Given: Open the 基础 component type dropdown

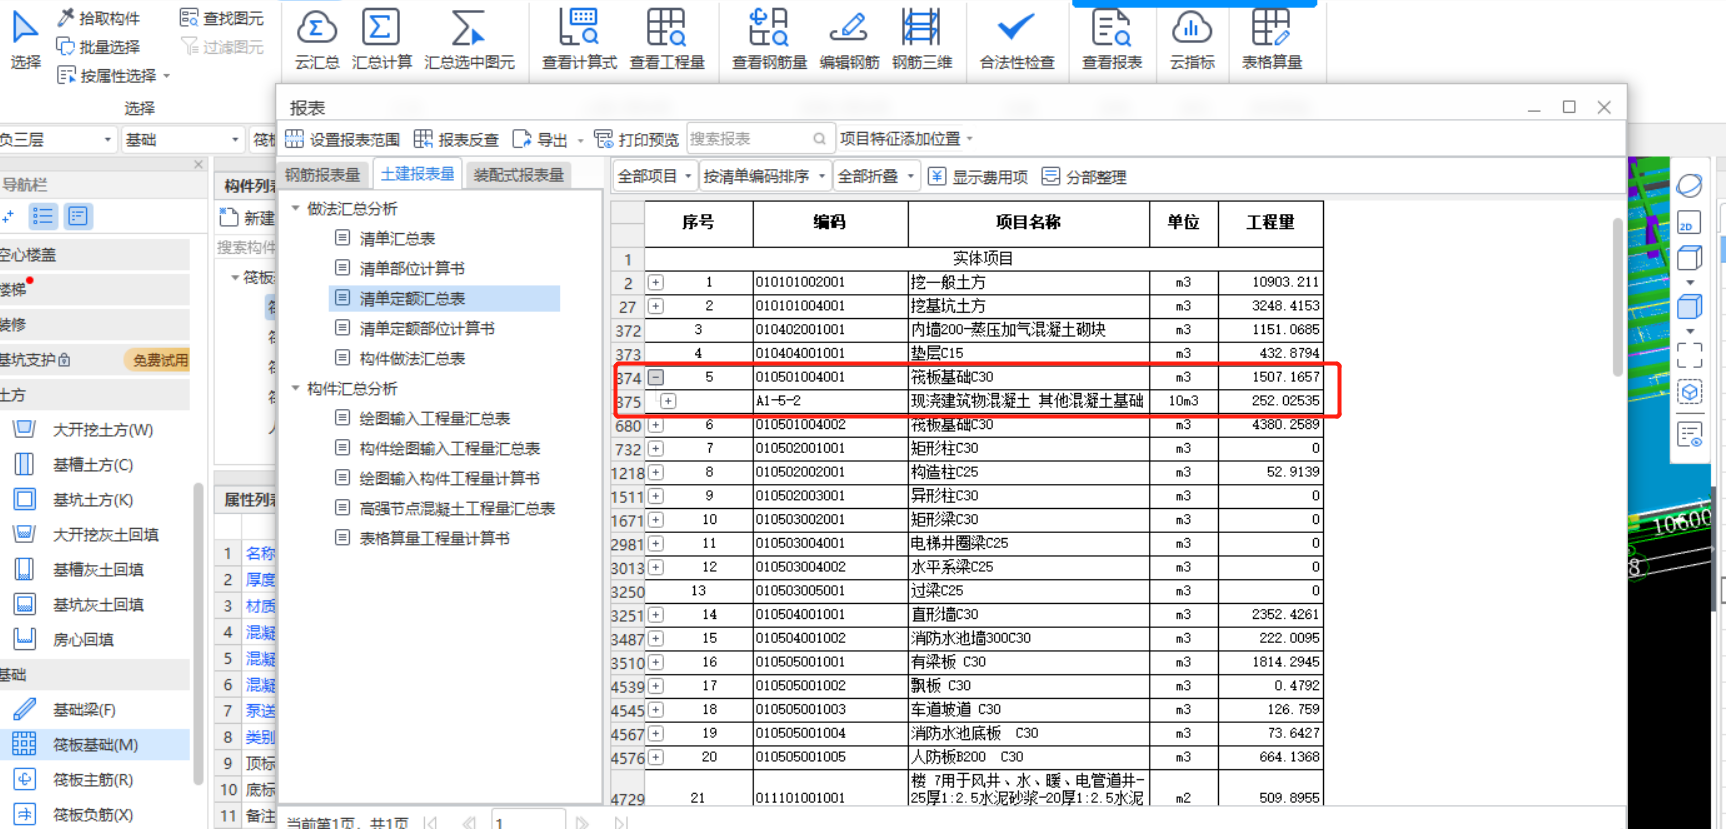Looking at the screenshot, I should pyautogui.click(x=182, y=140).
